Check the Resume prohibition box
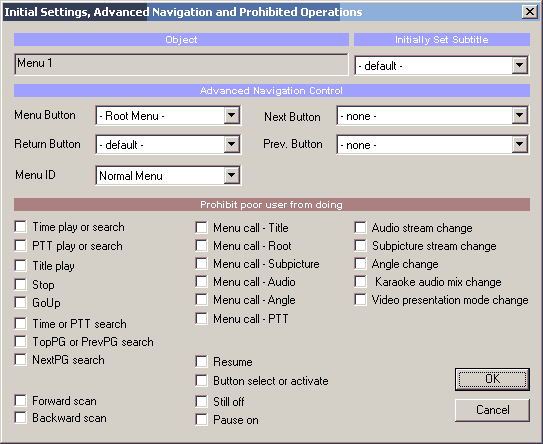The image size is (543, 444). [x=201, y=362]
